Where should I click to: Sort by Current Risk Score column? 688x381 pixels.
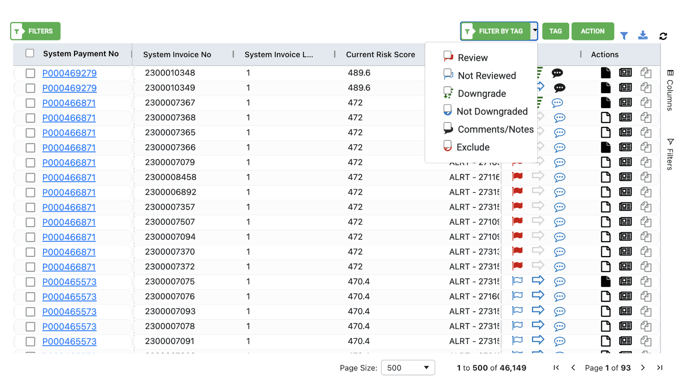[380, 54]
